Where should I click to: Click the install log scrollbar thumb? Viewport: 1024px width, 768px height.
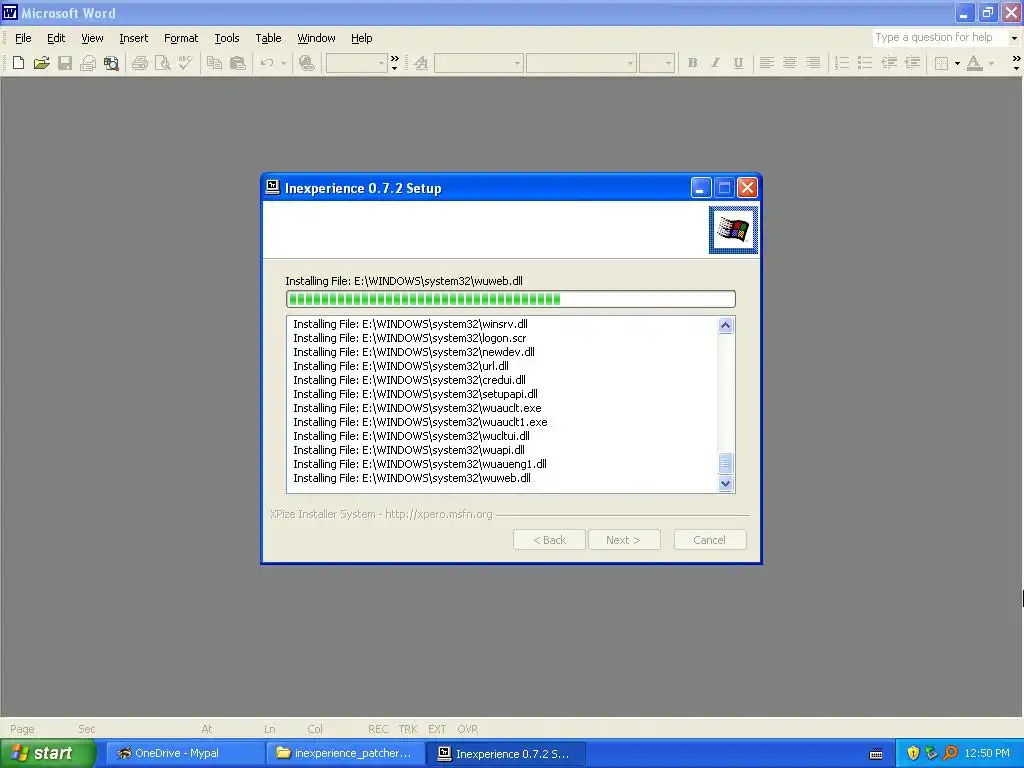[726, 463]
